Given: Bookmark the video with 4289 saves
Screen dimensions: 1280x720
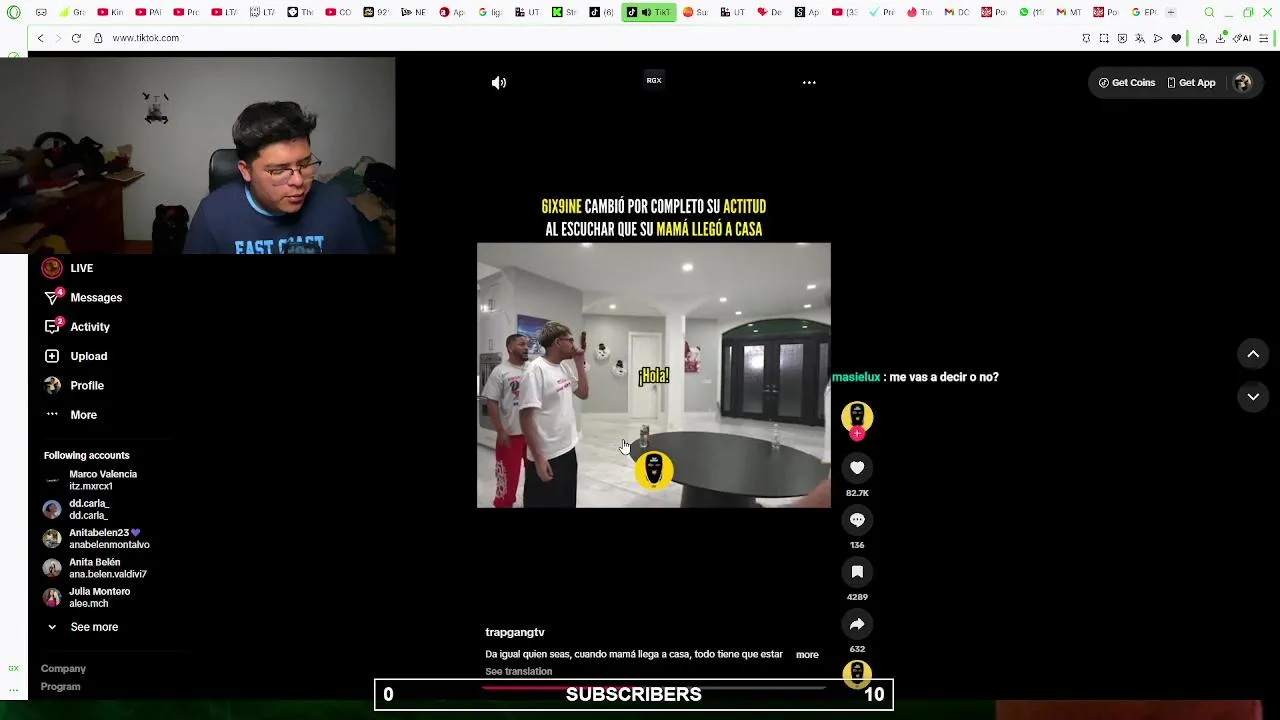Looking at the screenshot, I should pos(857,571).
